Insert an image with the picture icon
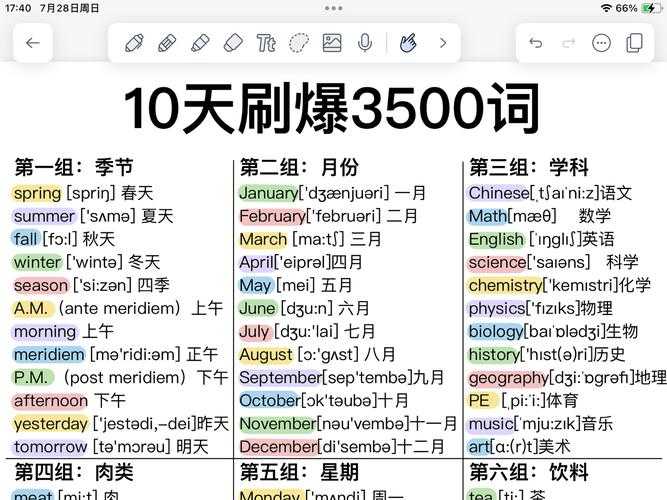The height and width of the screenshot is (500, 667). pyautogui.click(x=332, y=43)
